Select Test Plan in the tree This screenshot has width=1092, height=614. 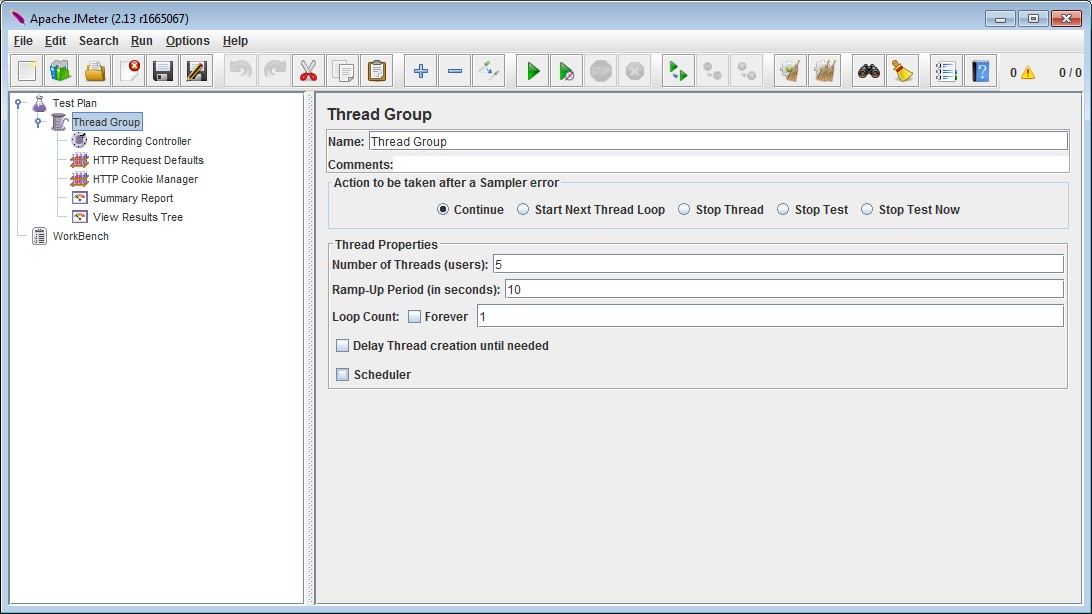point(75,103)
